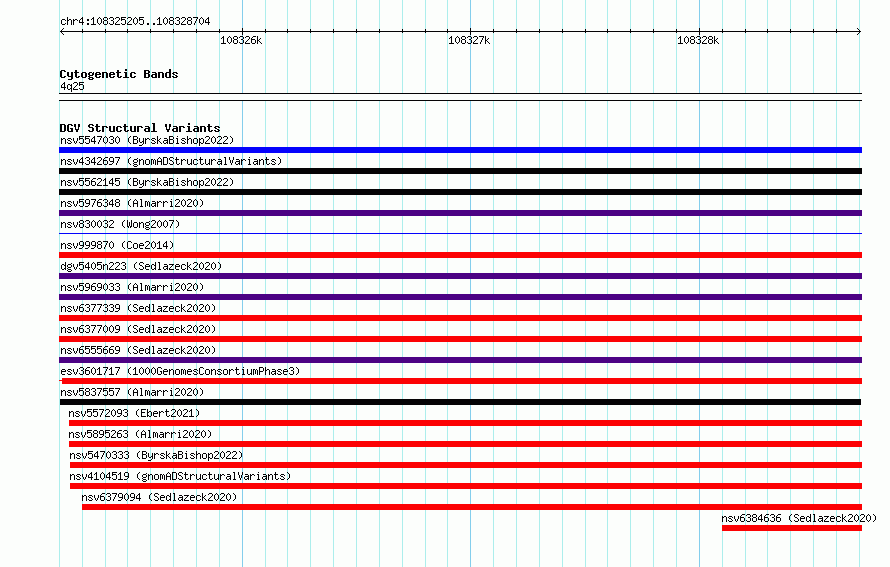
Task: Open the nsv5837557 (Almarri2020) label
Action: [x=132, y=392]
